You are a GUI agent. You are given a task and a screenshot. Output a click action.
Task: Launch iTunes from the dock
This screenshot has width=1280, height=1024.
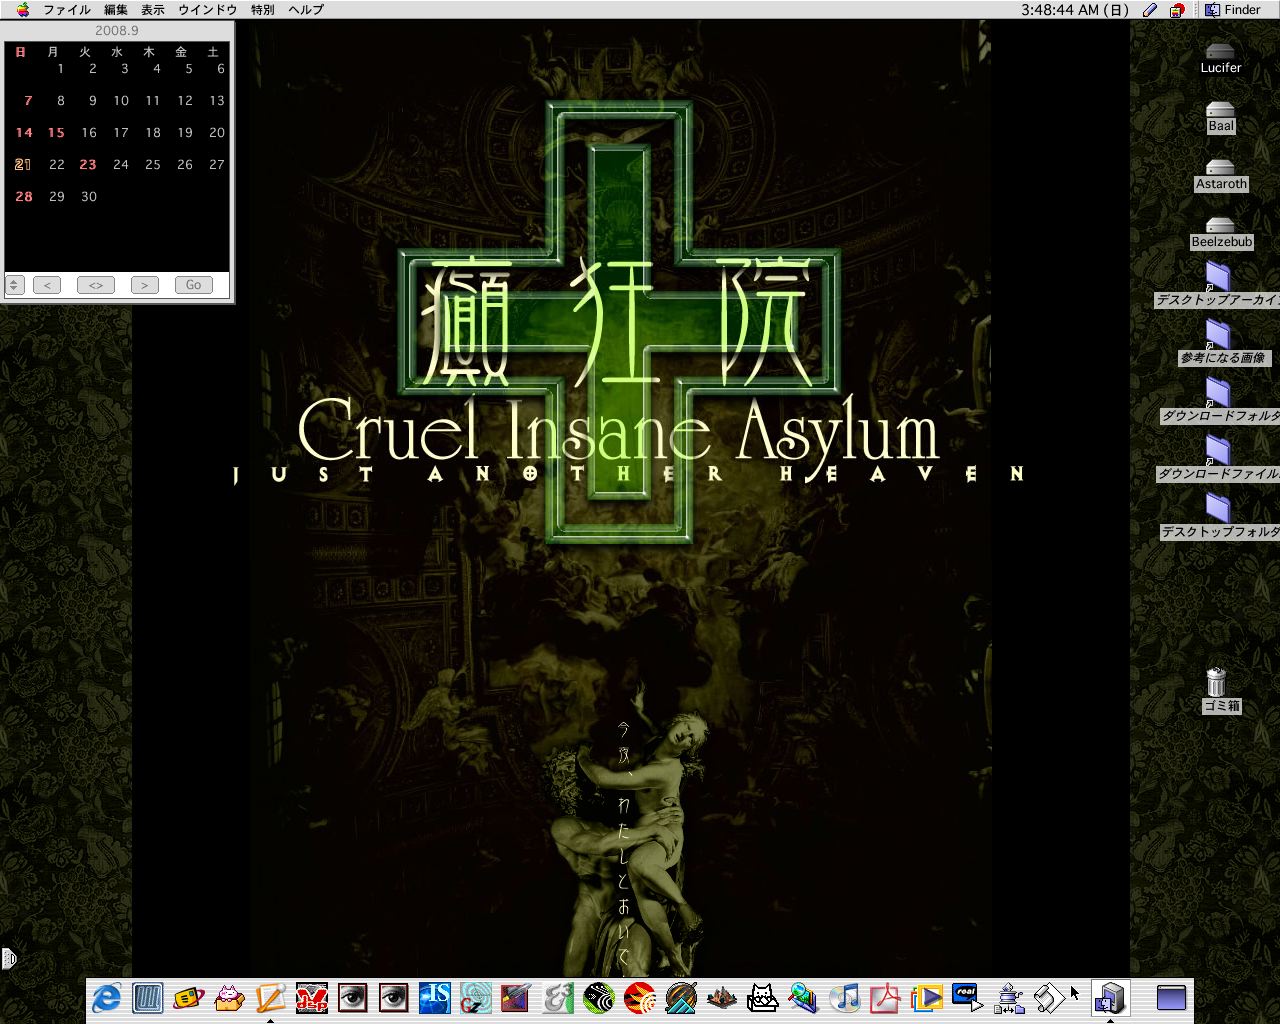pos(844,998)
